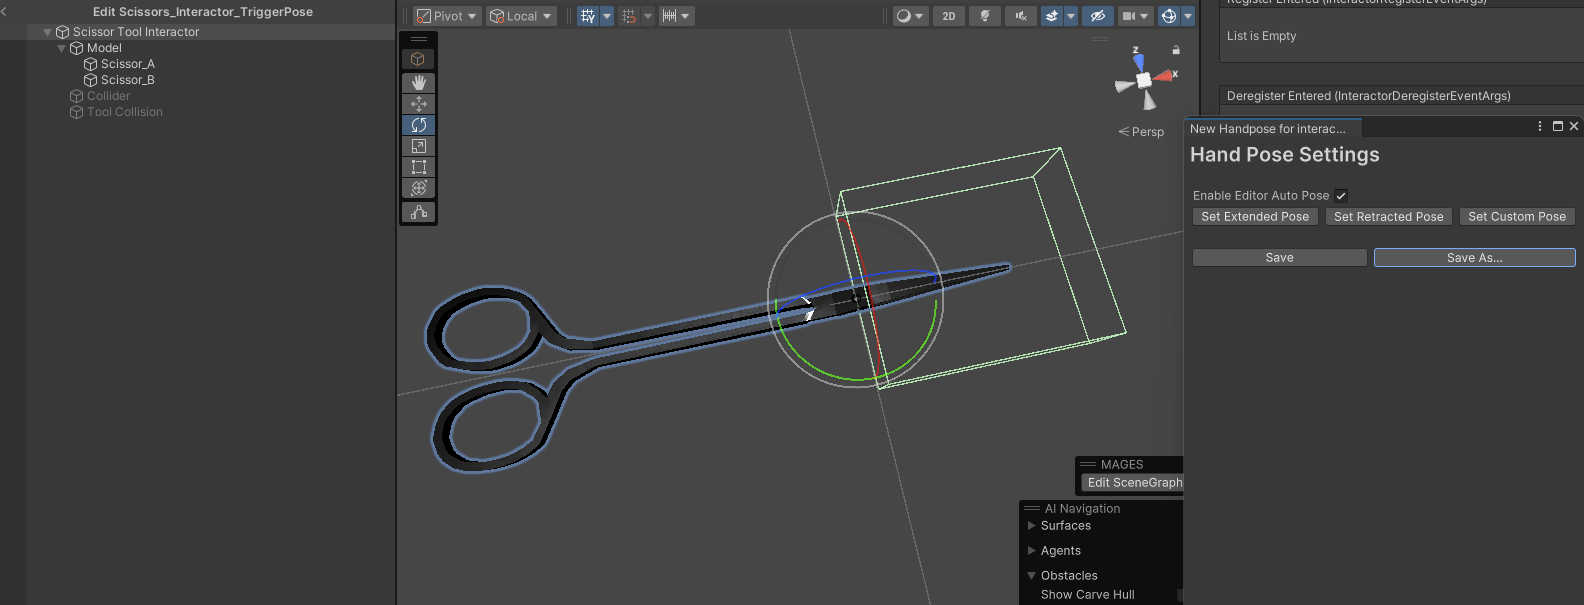The height and width of the screenshot is (605, 1584).
Task: Click the orientation gizmo center cube
Action: click(x=1144, y=81)
